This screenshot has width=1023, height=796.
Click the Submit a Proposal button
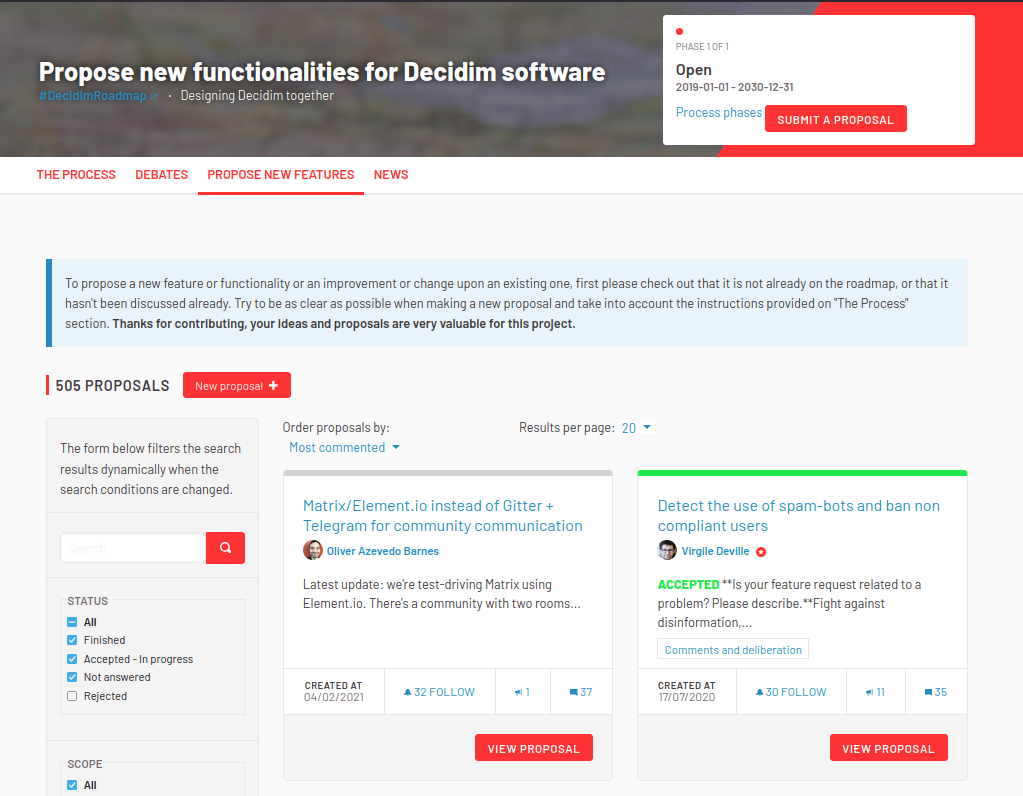(835, 119)
